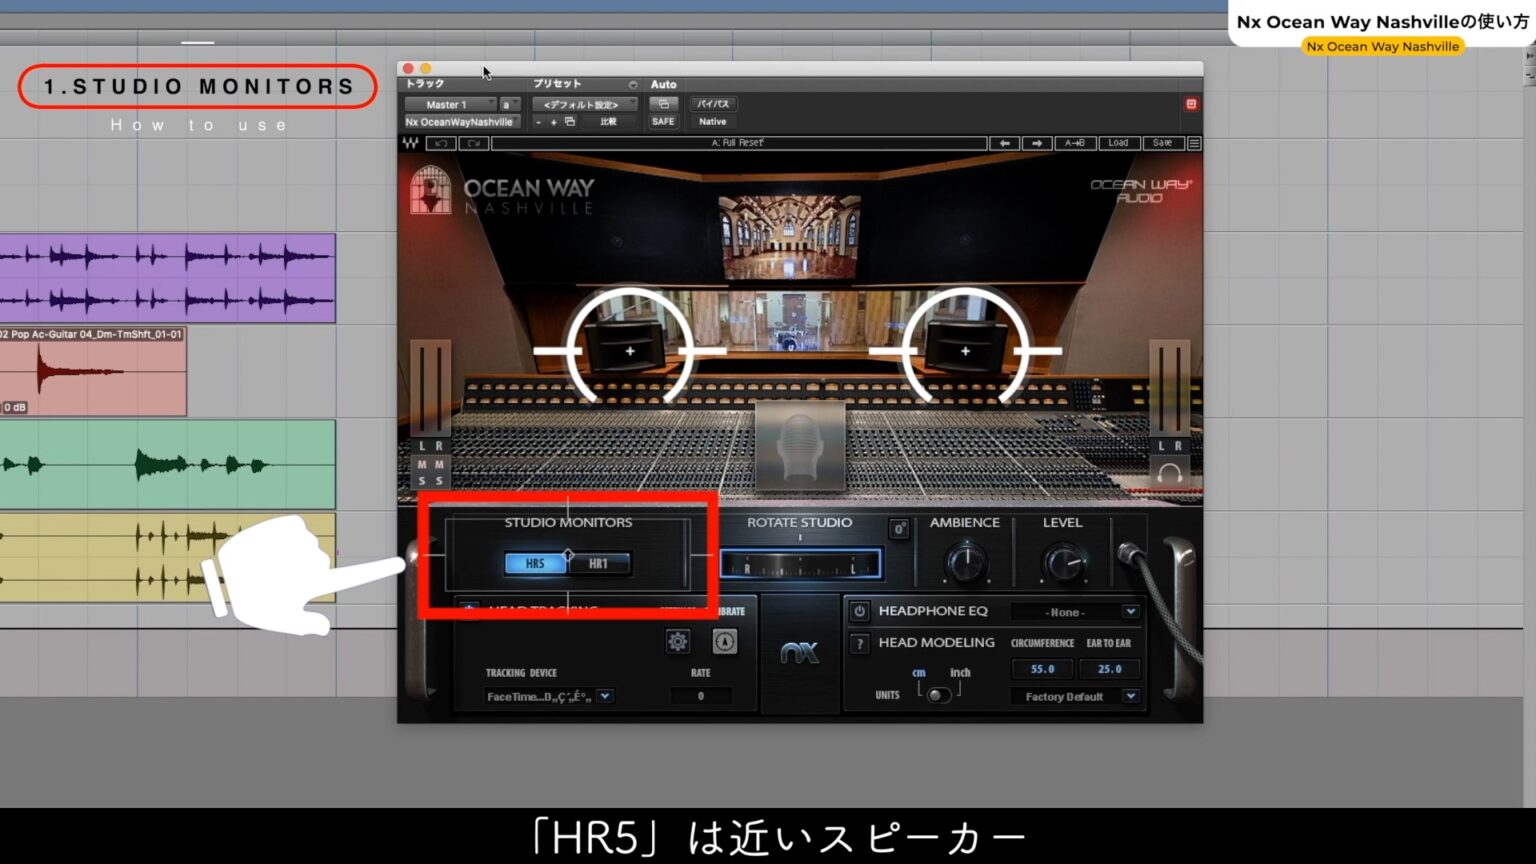The image size is (1536, 864).
Task: Click the headphones icon below right meter
Action: pos(1169,473)
